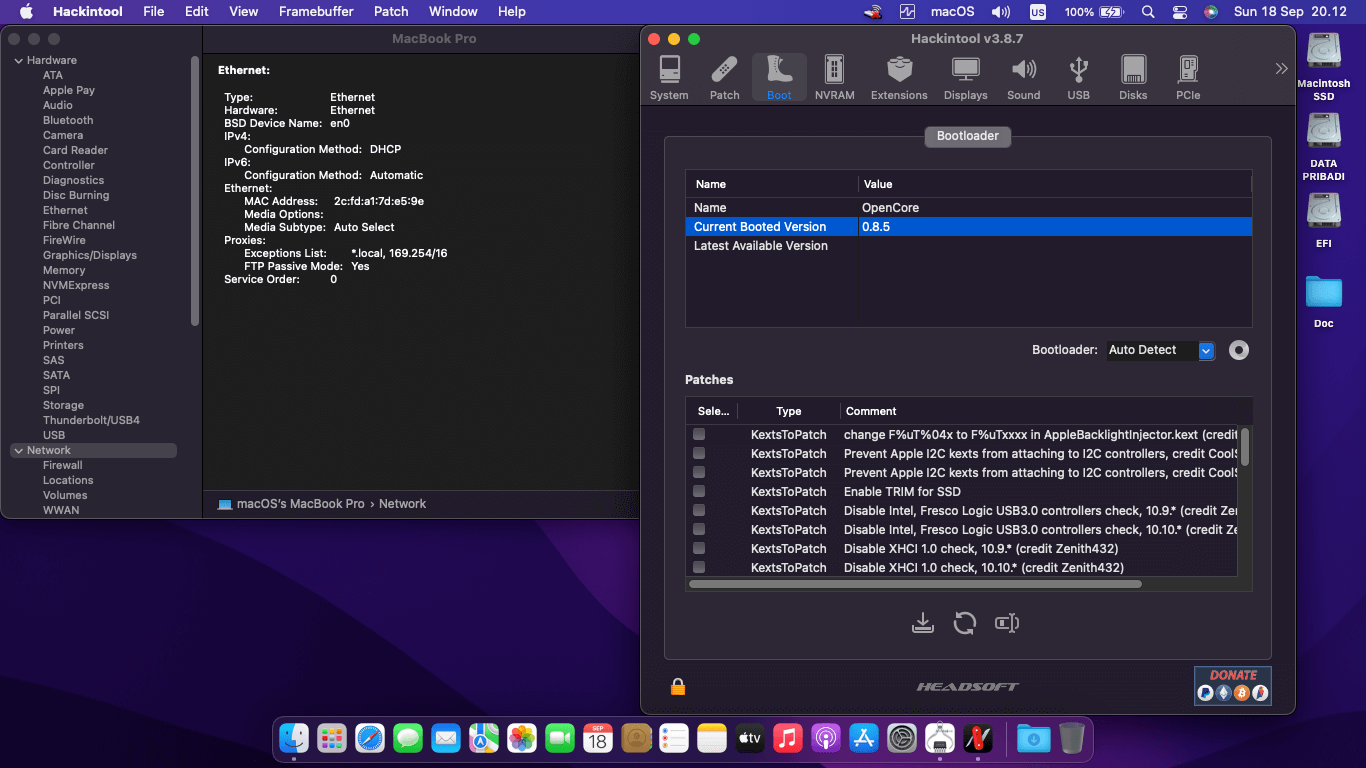Click the download icon below the Patches list
The image size is (1366, 768).
(x=923, y=623)
